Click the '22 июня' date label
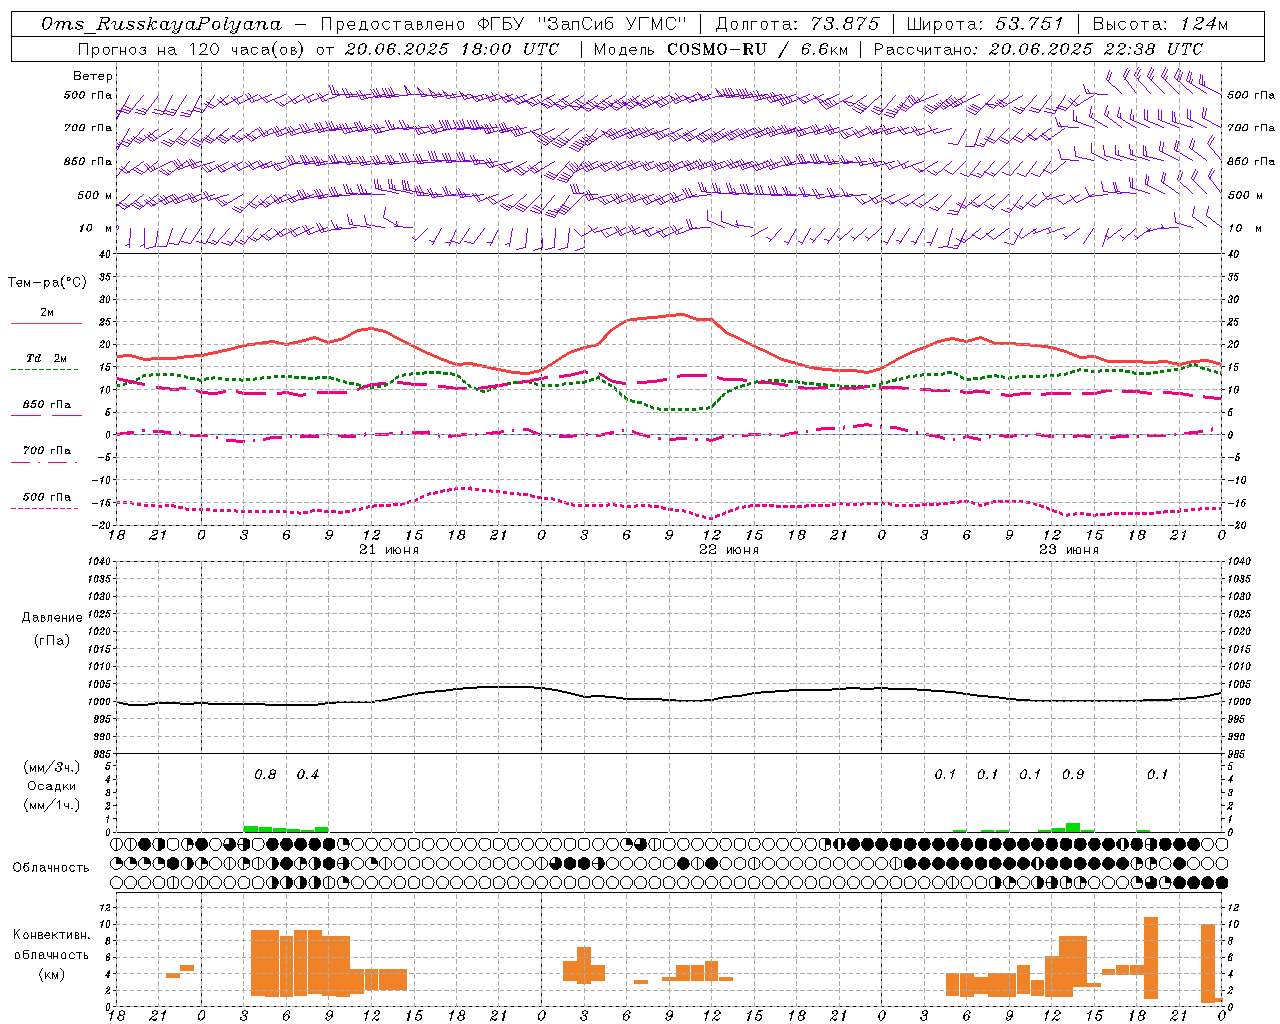The image size is (1280, 1024). tap(729, 550)
